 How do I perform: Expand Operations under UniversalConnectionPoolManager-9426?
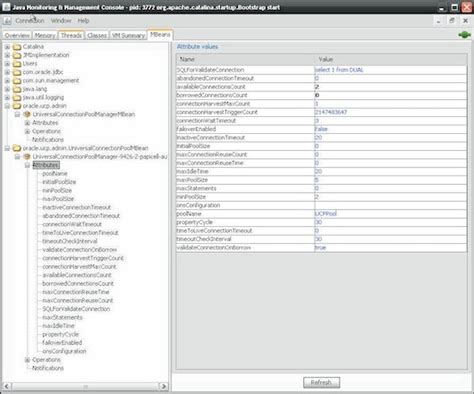pos(27,360)
